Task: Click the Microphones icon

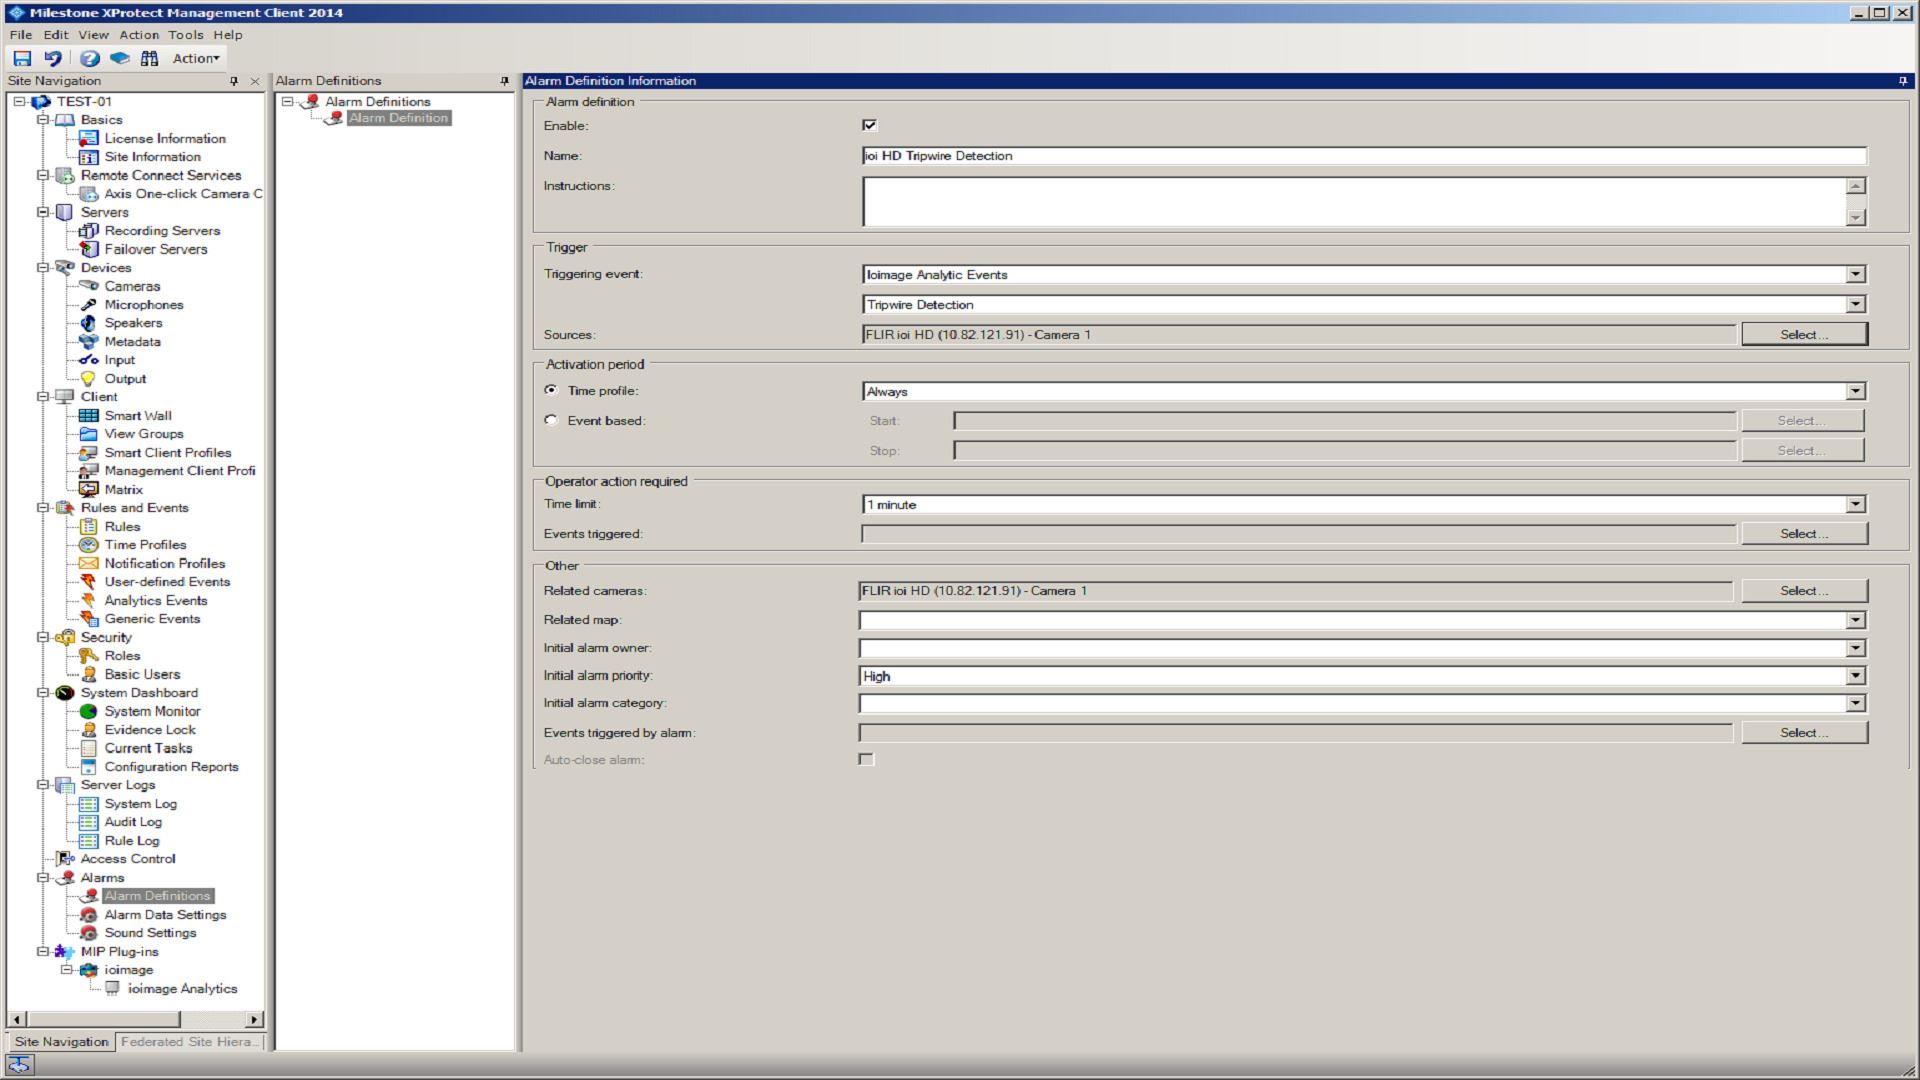Action: pyautogui.click(x=89, y=305)
